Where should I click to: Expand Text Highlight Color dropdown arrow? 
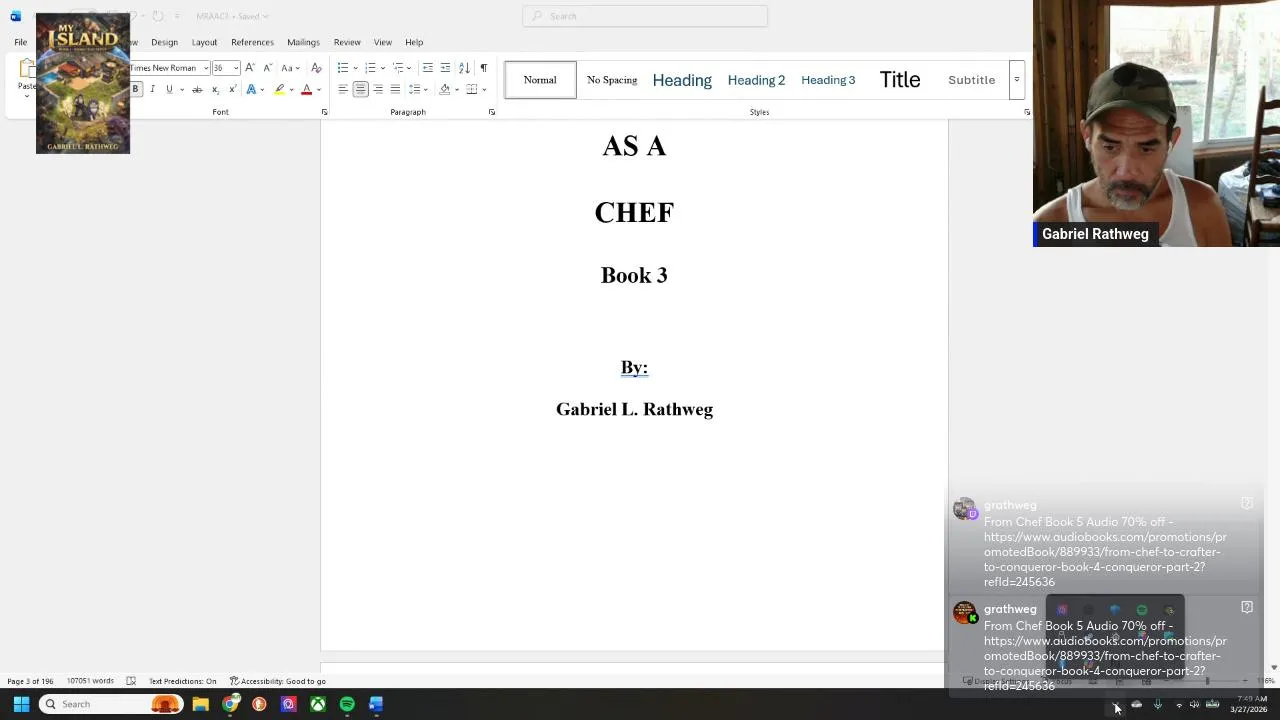291,89
